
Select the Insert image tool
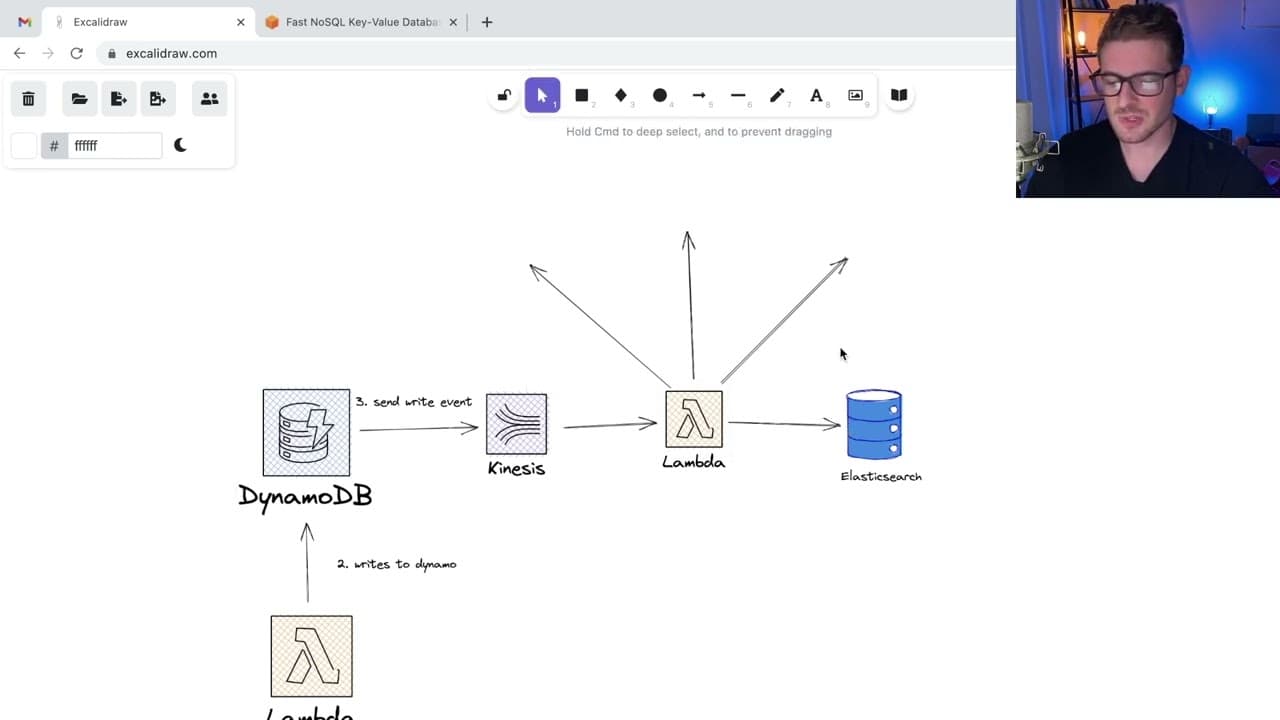point(855,95)
